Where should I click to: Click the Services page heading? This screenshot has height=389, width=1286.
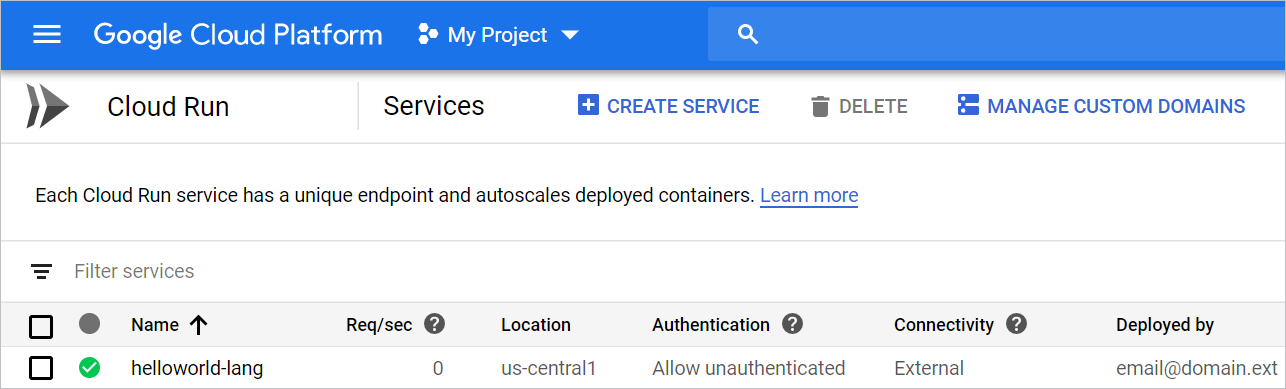click(434, 106)
